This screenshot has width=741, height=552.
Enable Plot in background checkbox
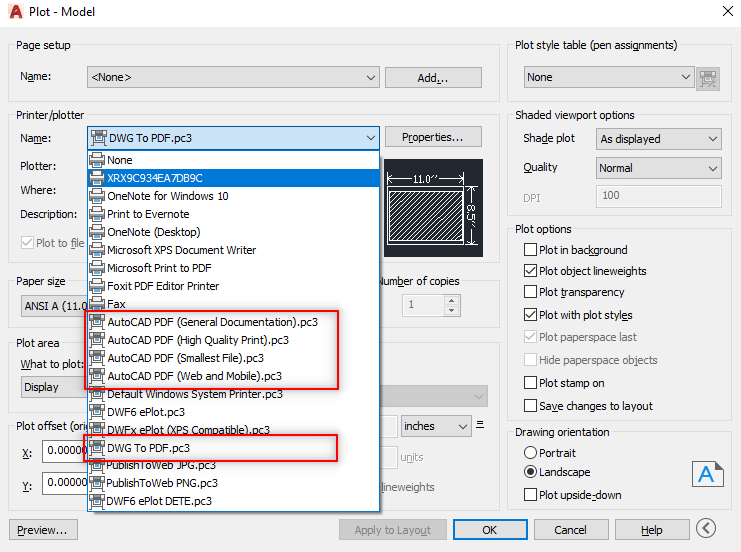pos(530,250)
